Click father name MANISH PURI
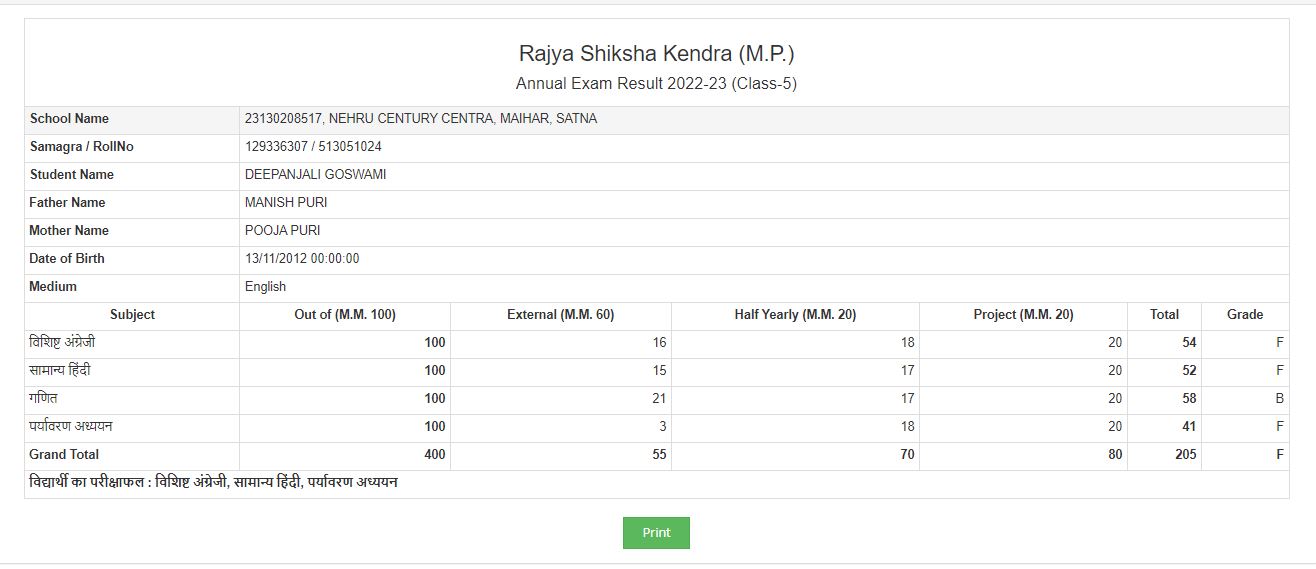This screenshot has width=1316, height=569. [x=286, y=203]
